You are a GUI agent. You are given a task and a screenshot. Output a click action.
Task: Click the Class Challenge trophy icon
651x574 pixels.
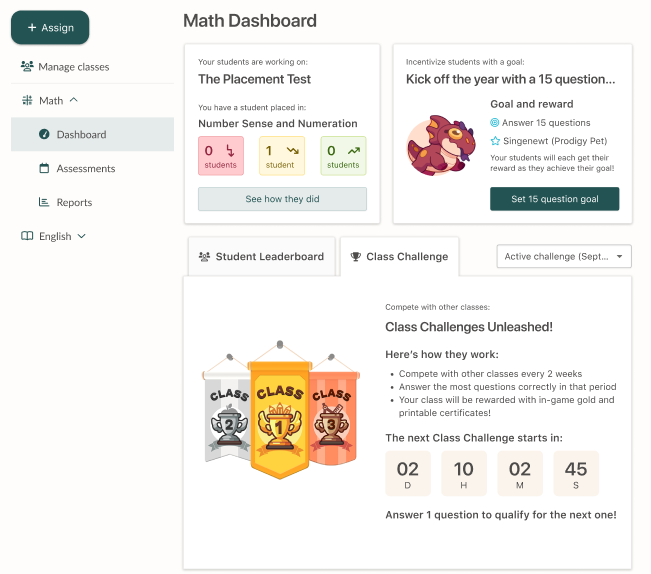(x=356, y=256)
